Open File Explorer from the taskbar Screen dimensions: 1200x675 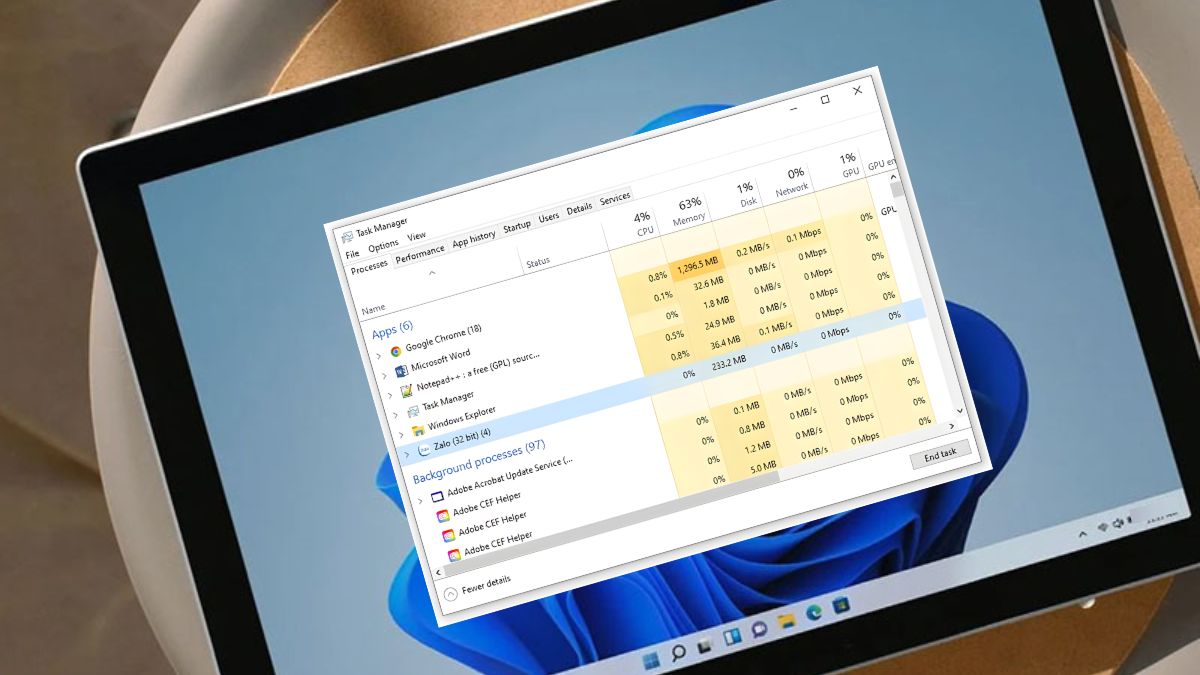tap(785, 622)
